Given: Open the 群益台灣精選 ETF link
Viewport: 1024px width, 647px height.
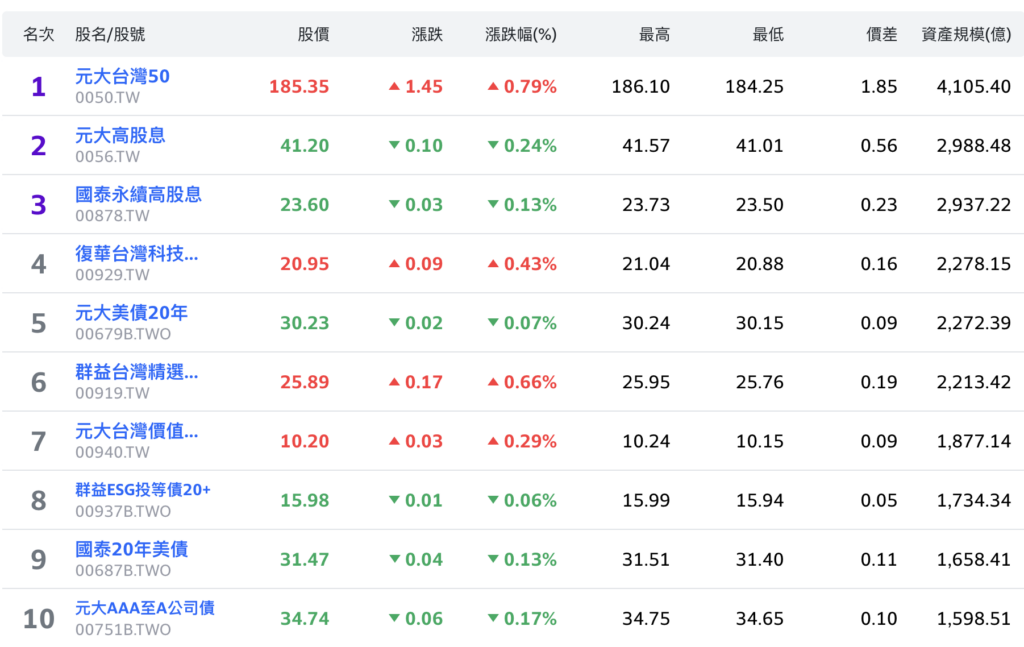Looking at the screenshot, I should point(136,372).
